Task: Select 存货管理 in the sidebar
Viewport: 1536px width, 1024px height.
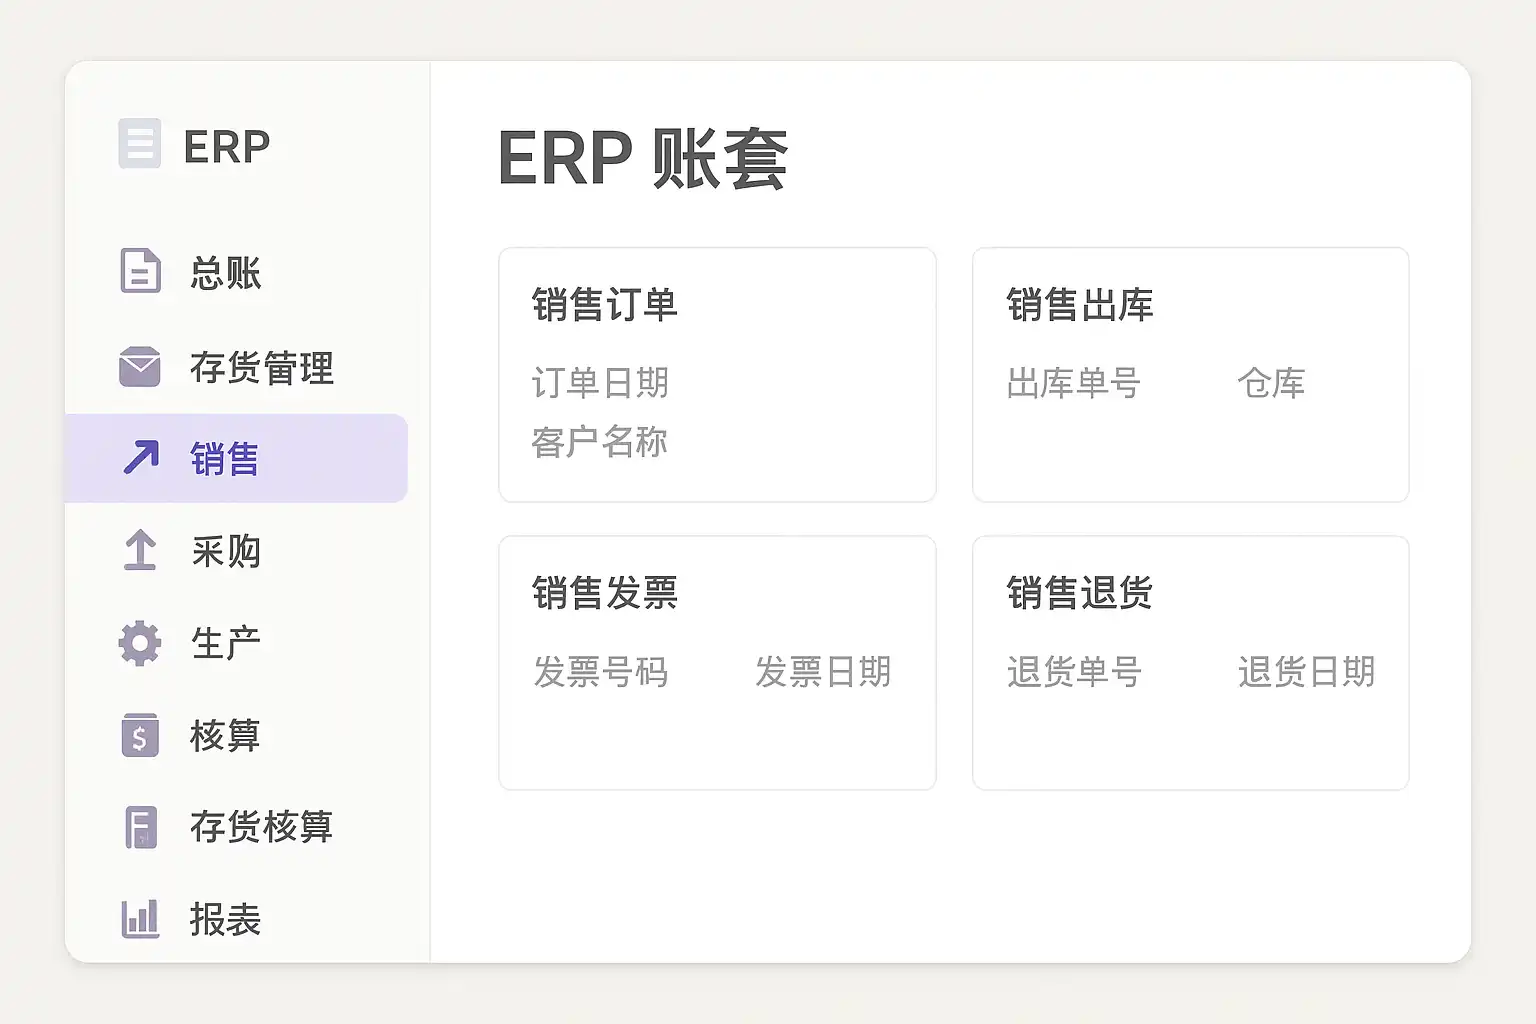Action: click(x=262, y=368)
